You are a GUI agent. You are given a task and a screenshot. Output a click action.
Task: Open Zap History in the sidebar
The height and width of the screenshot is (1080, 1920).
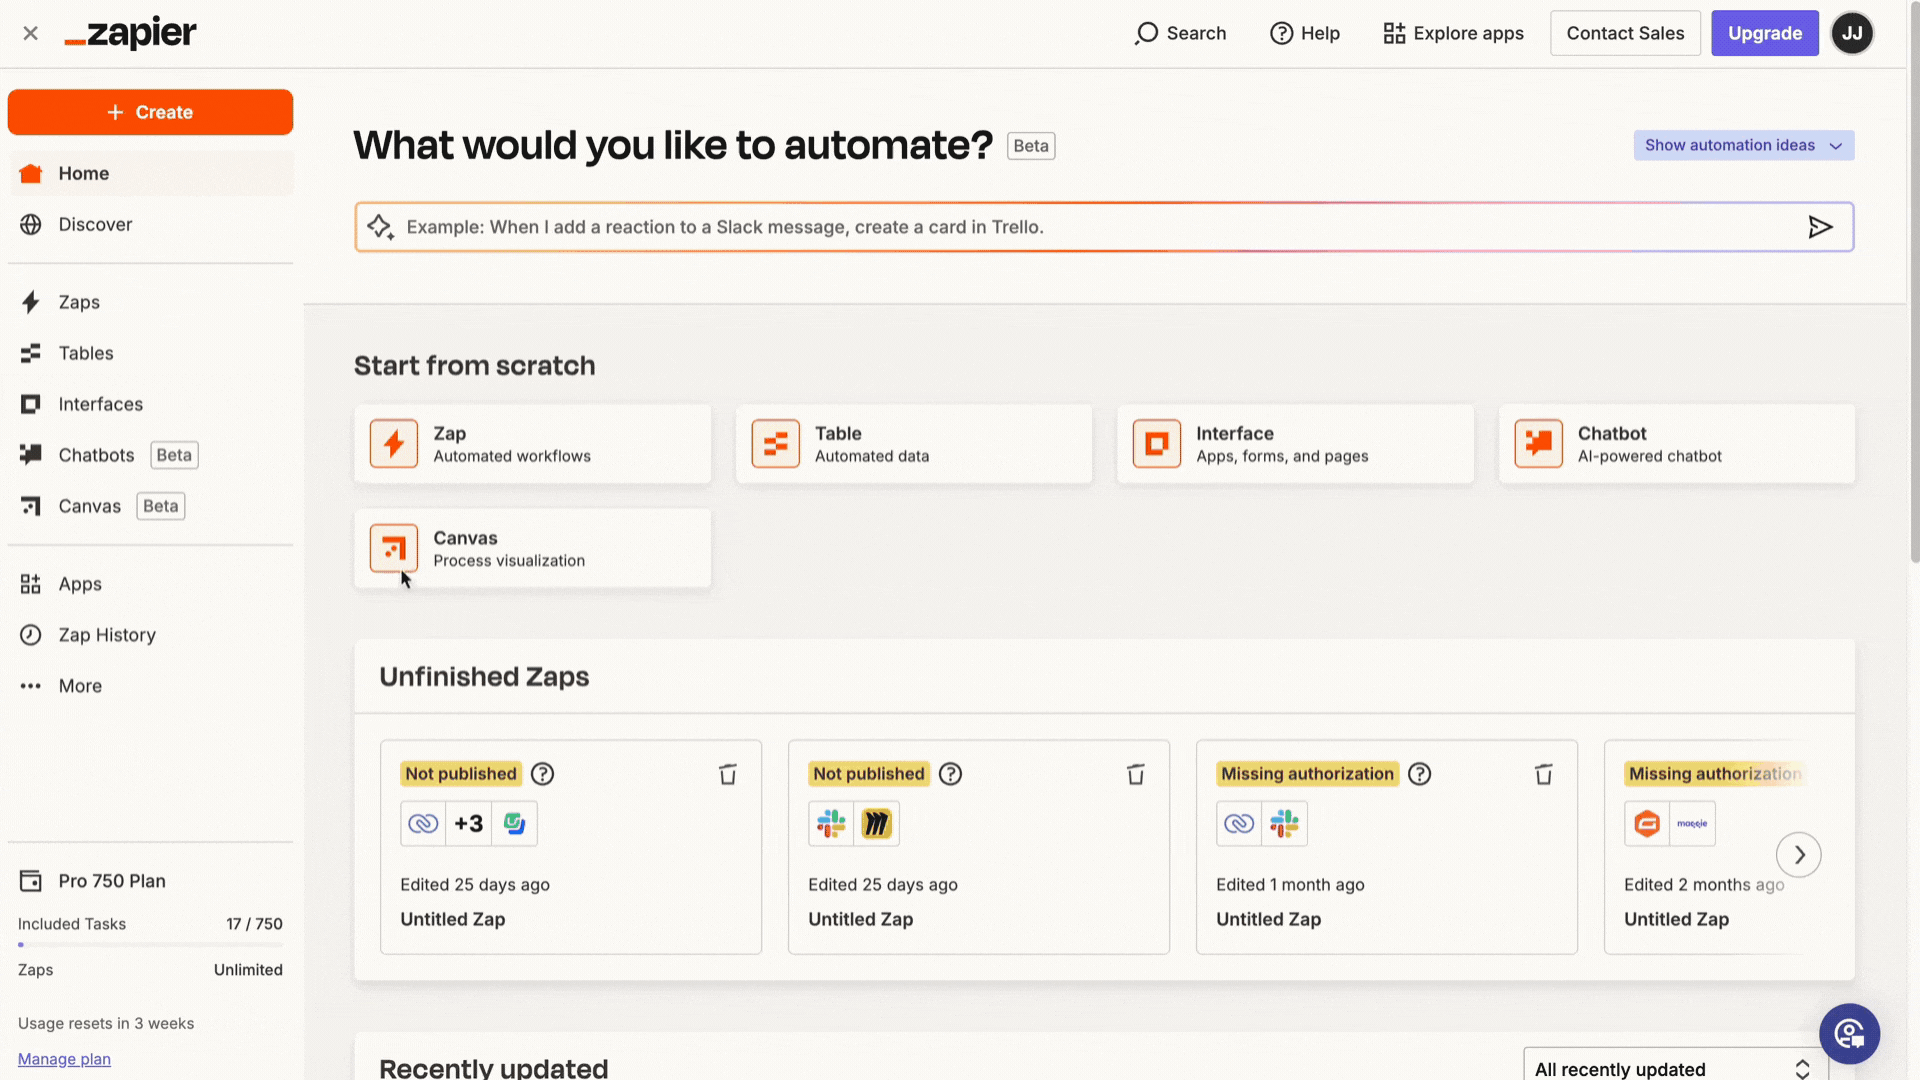[x=107, y=635]
